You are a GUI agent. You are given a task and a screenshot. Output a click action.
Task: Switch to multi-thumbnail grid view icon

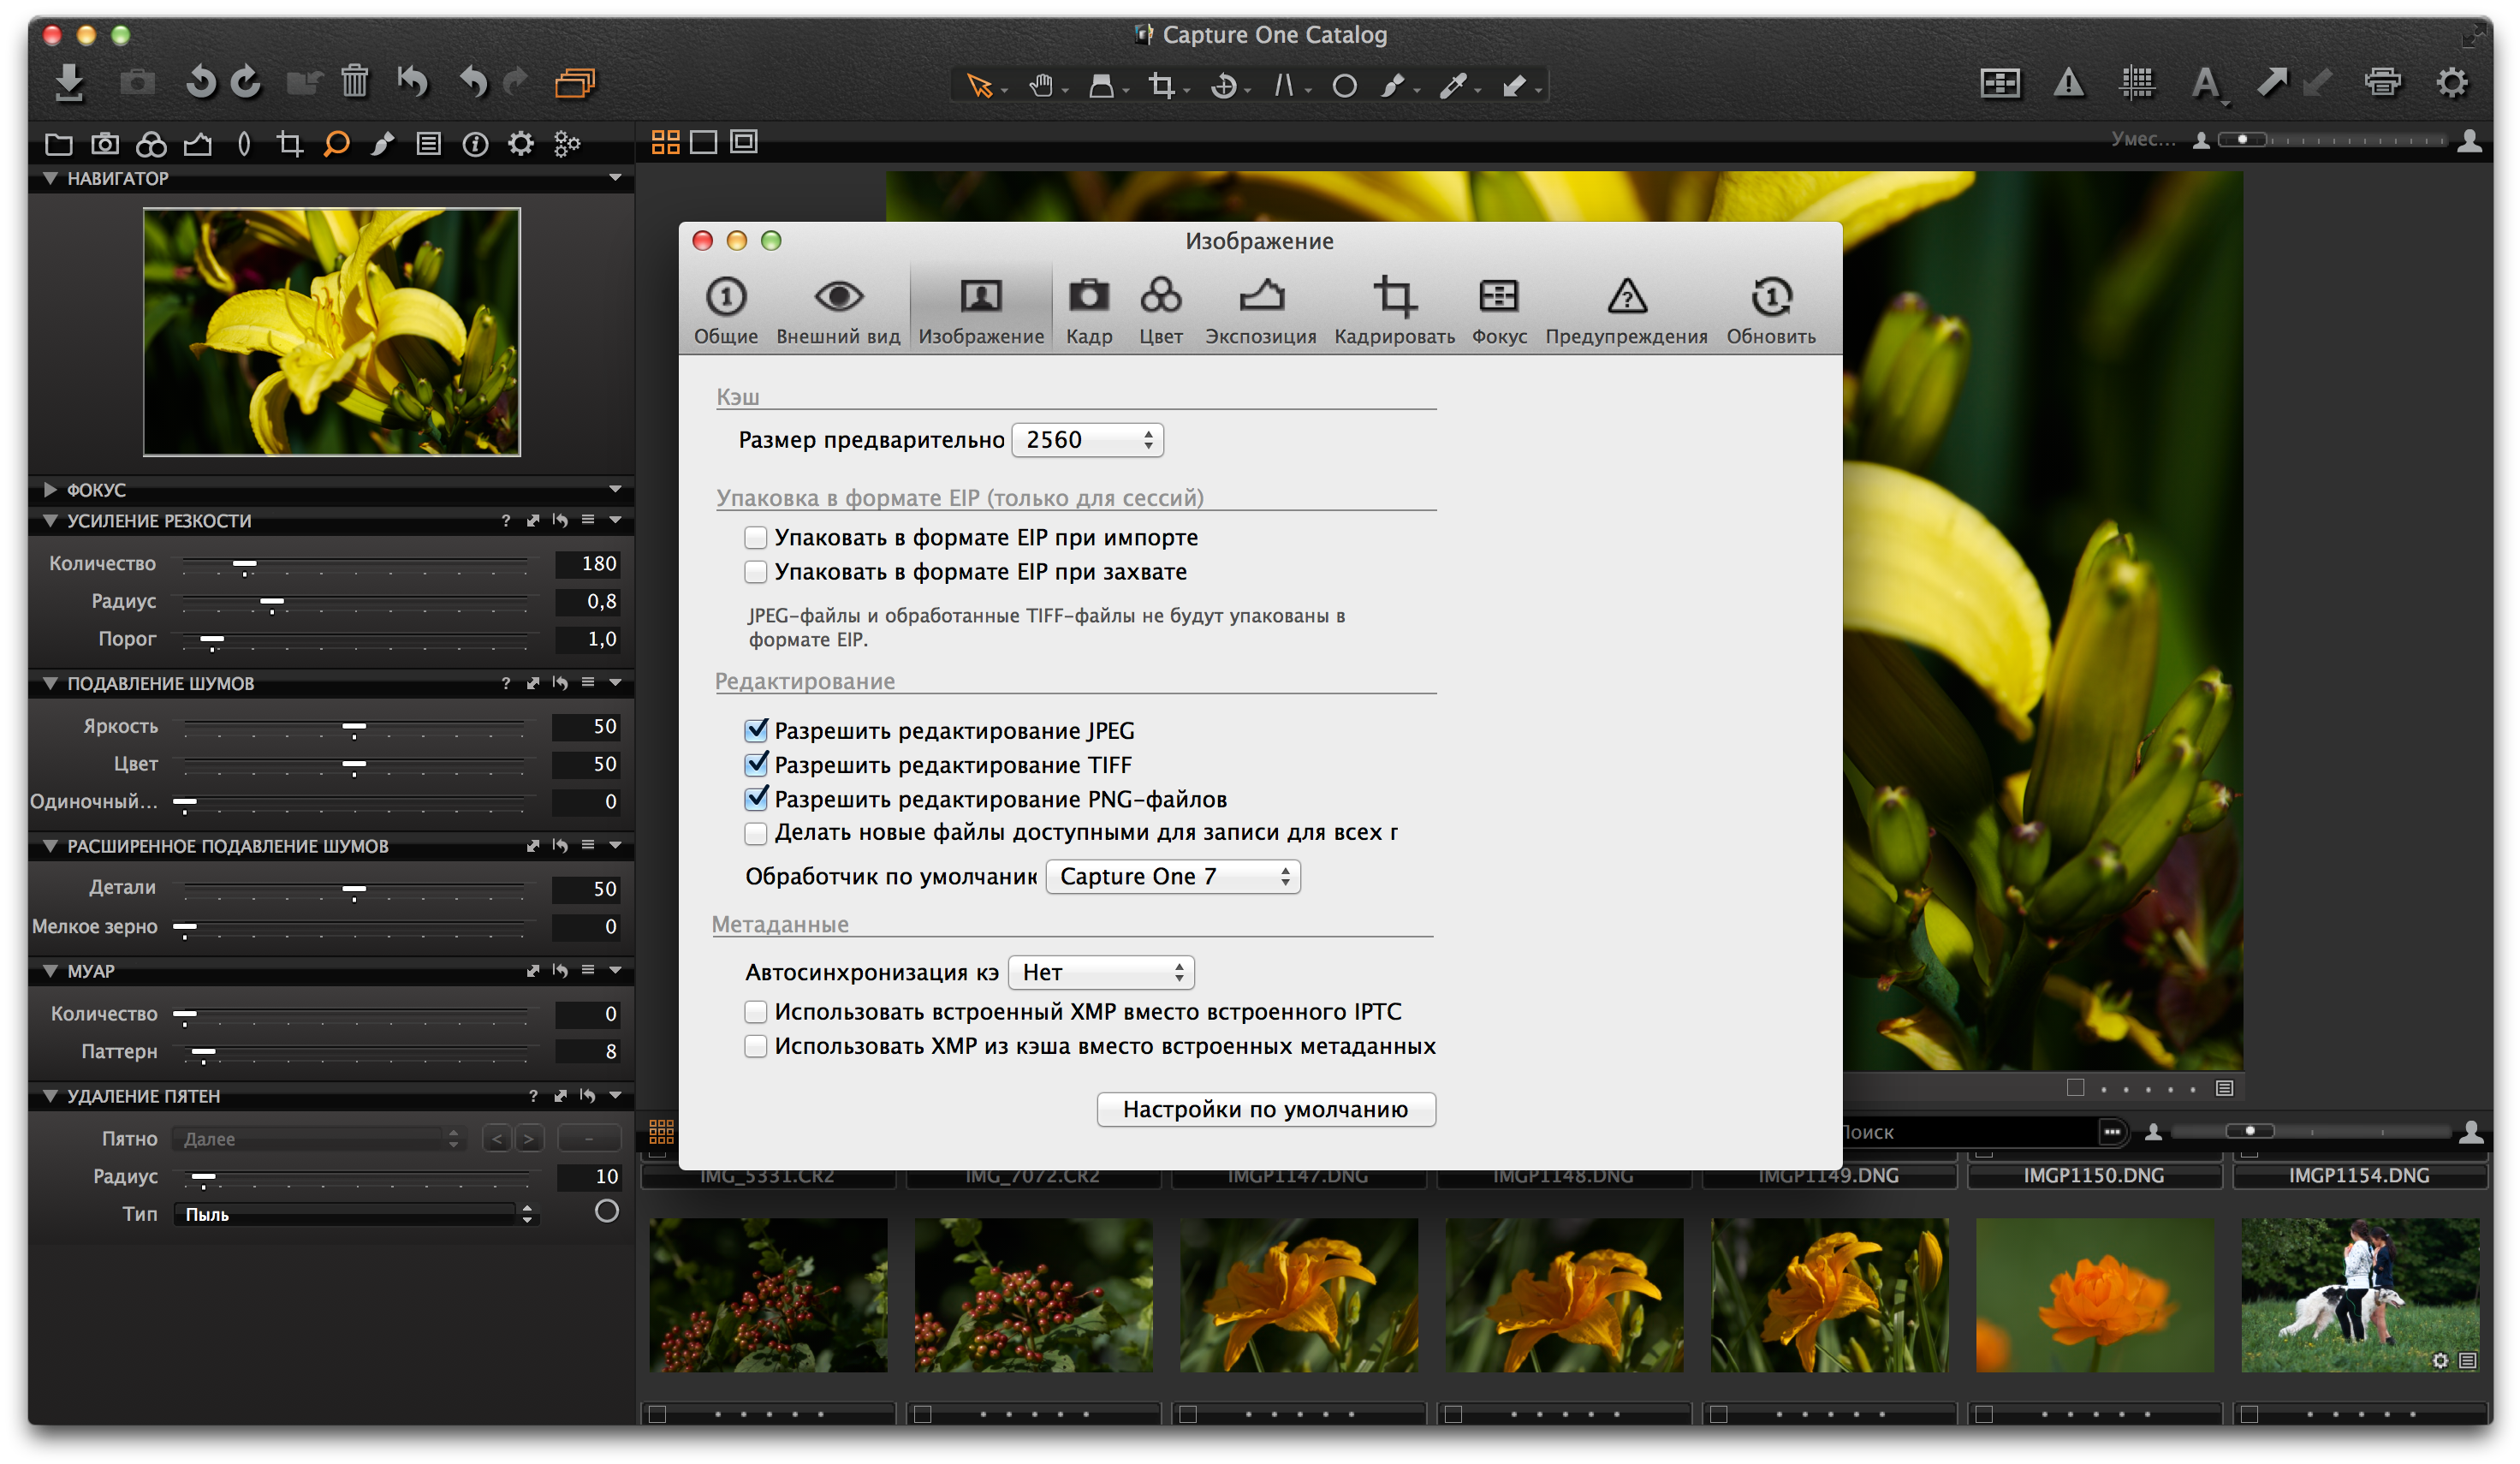pyautogui.click(x=665, y=142)
